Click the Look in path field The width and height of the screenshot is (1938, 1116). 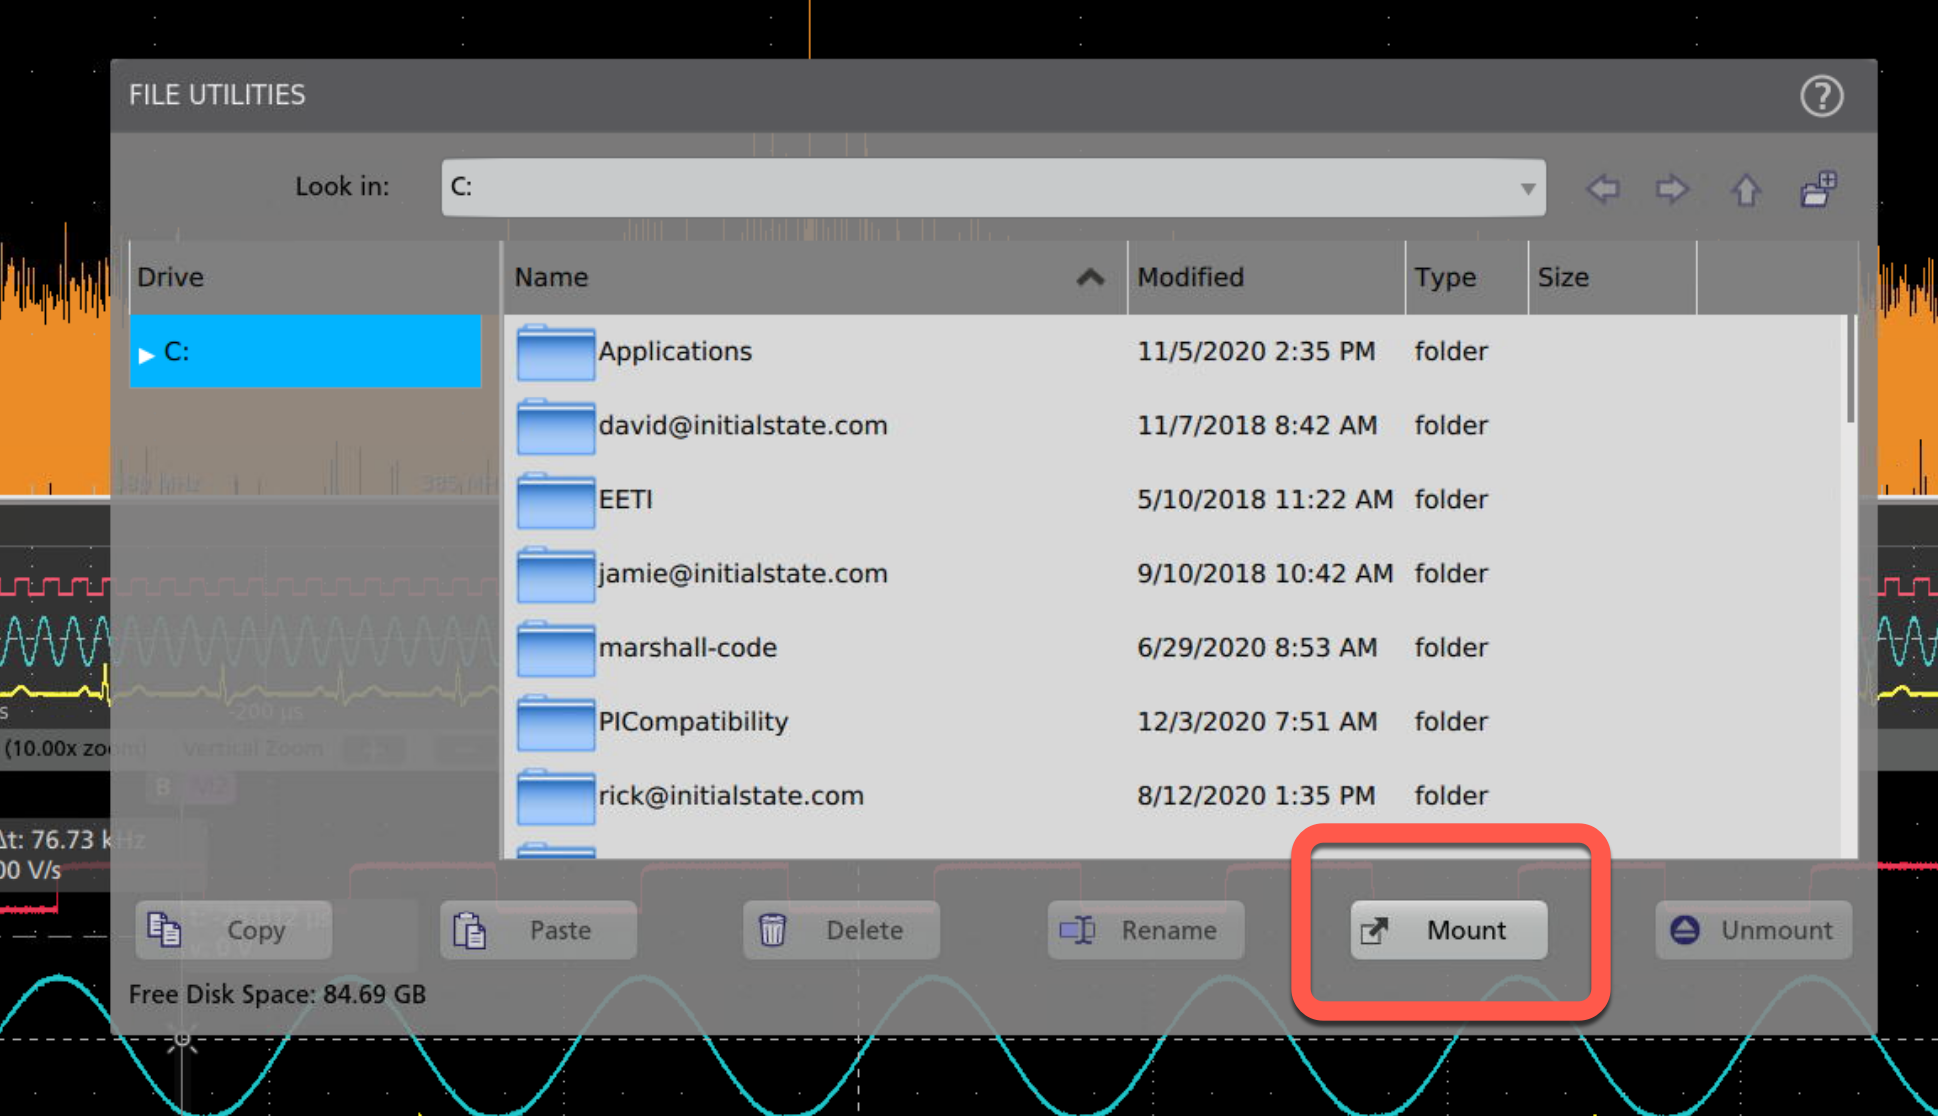click(993, 188)
